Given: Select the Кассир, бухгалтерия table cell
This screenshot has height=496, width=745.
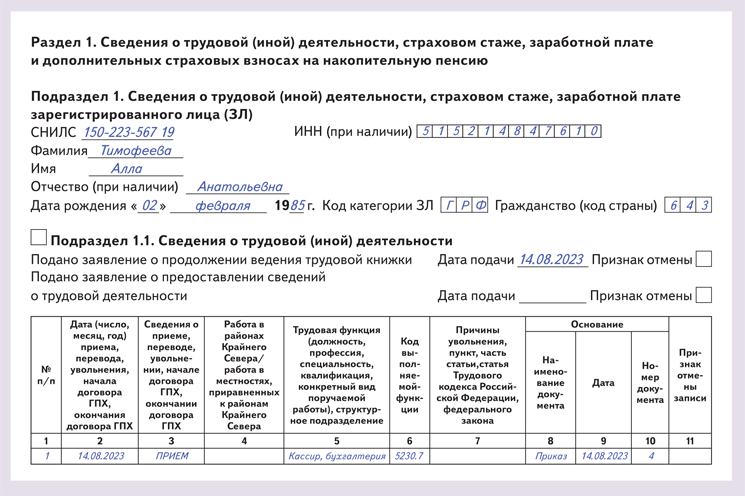Looking at the screenshot, I should [336, 456].
